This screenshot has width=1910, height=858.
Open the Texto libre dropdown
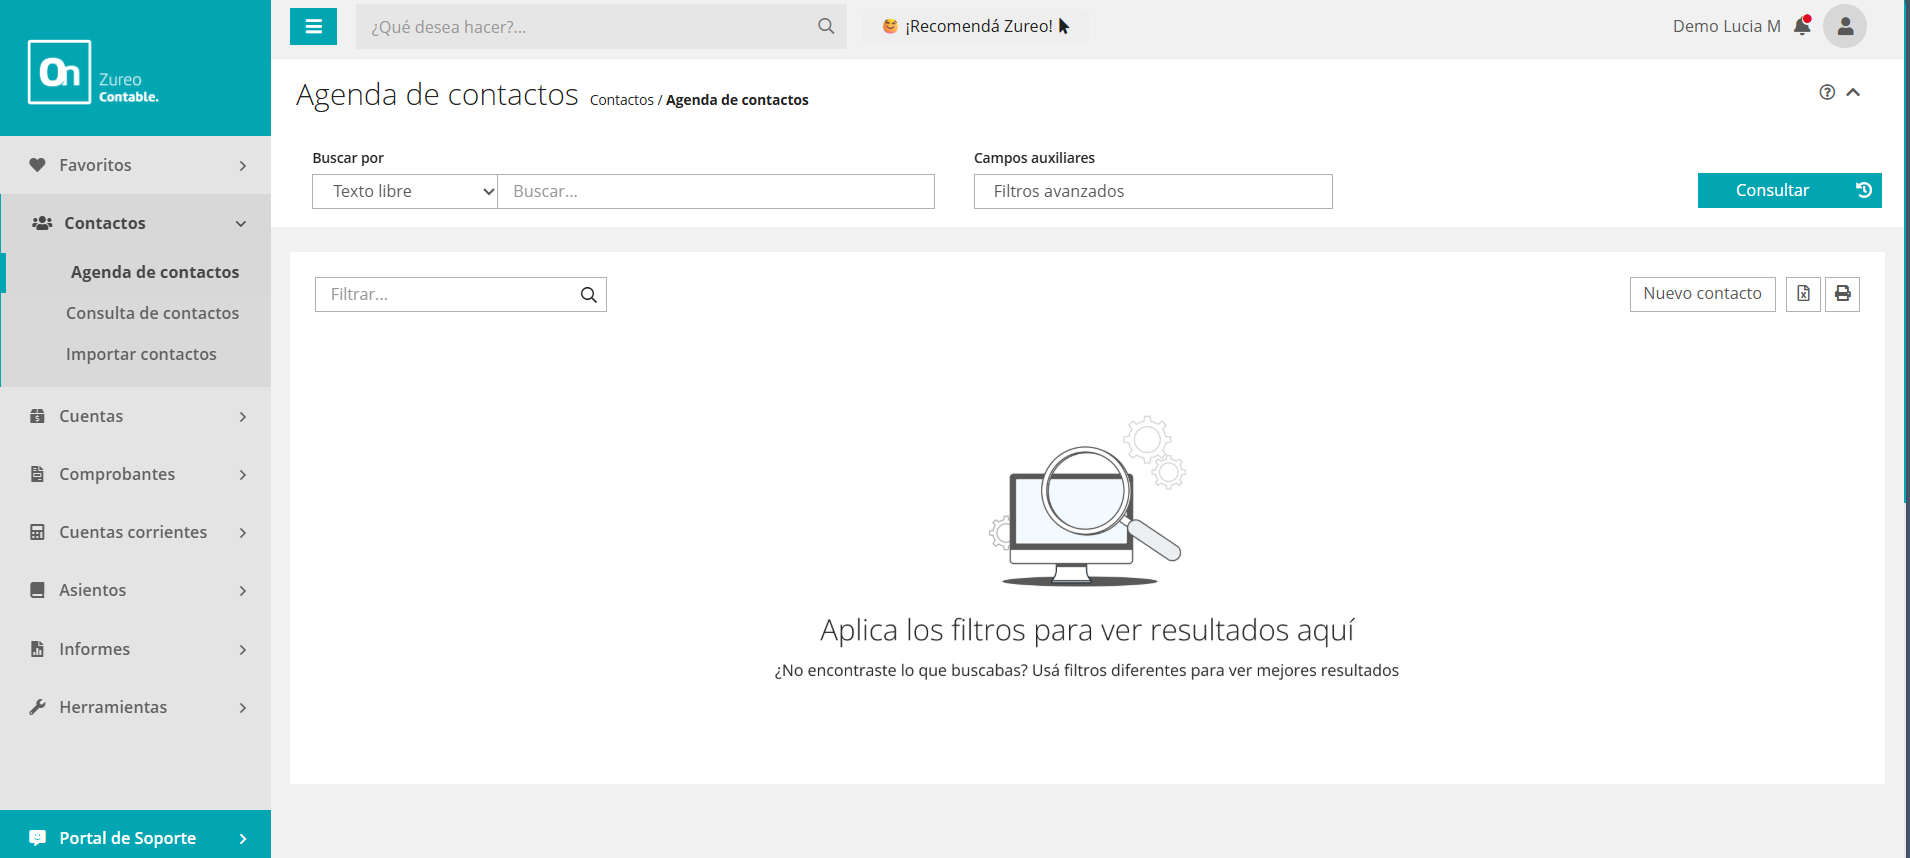(x=405, y=191)
